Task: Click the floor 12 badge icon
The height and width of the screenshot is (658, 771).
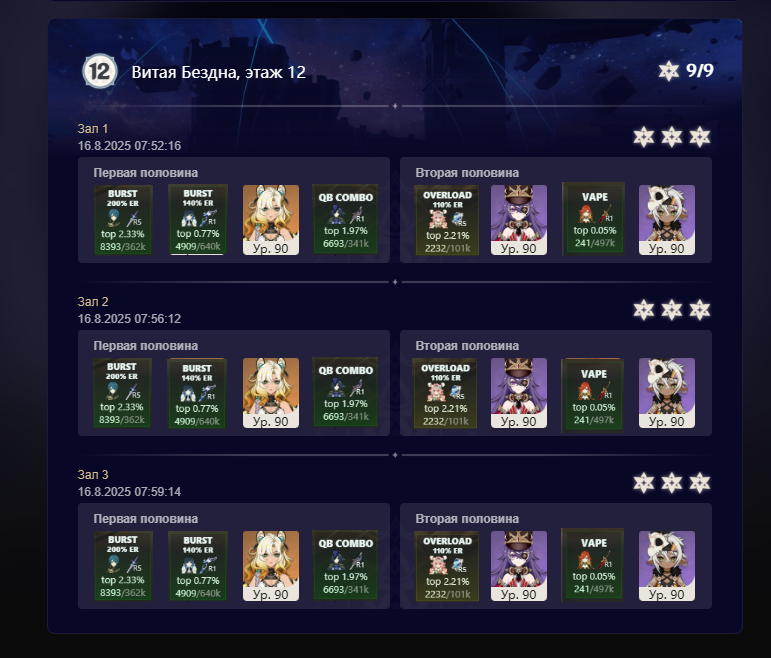Action: [99, 71]
